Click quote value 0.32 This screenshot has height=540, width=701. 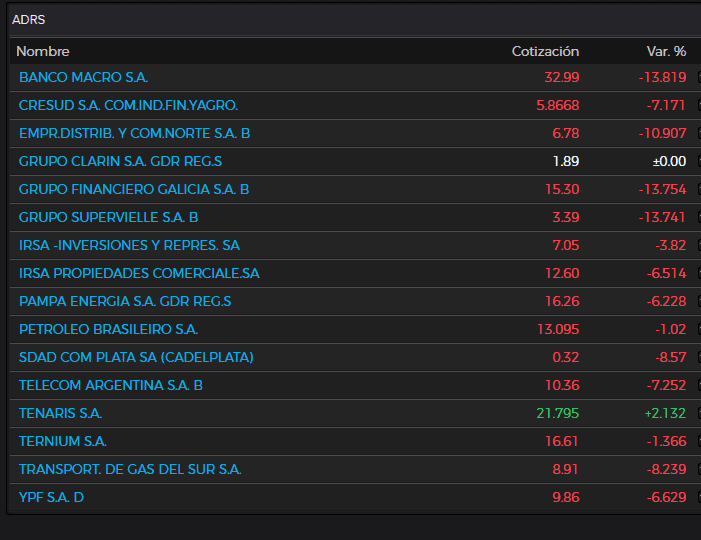click(566, 357)
